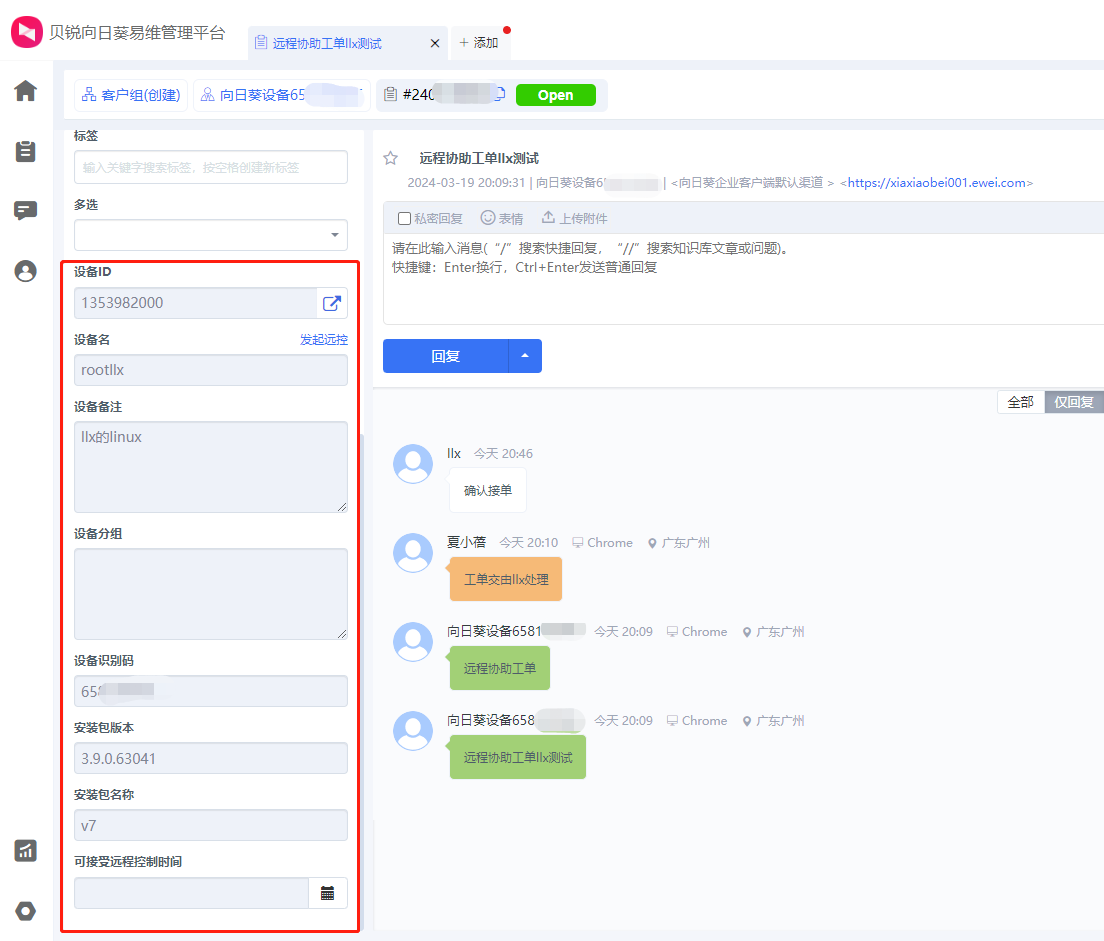Screen dimensions: 1104x941
Task: Click the blue 回复 button
Action: pos(445,356)
